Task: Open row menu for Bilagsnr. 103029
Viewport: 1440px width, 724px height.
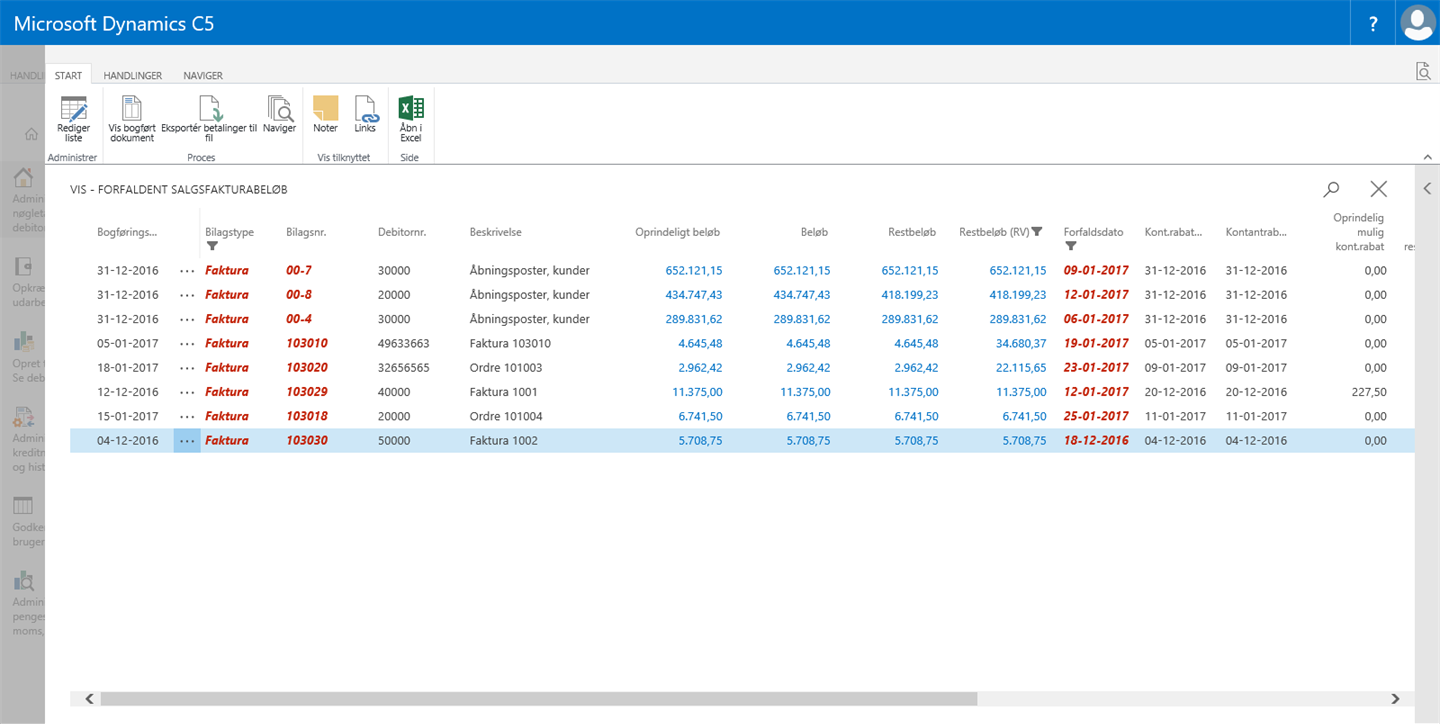Action: 187,392
